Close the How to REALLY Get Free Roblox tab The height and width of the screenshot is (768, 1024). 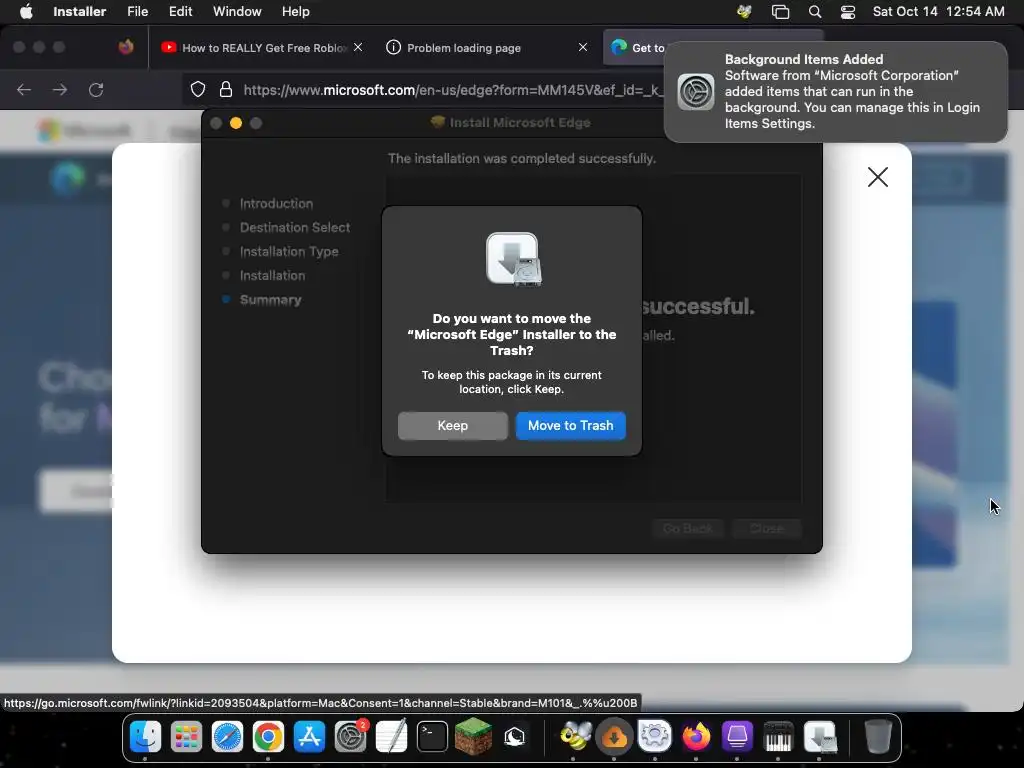point(358,47)
